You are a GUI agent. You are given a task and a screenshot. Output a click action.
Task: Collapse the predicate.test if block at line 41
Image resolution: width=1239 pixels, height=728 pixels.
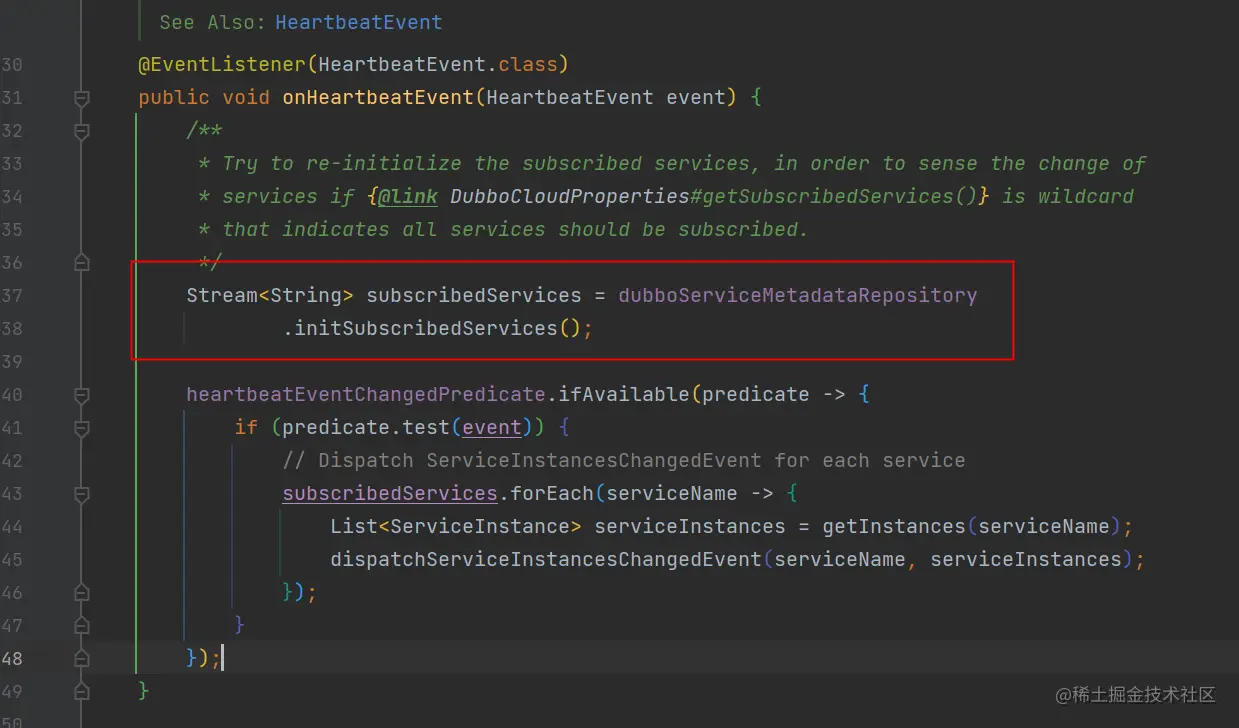pos(82,427)
